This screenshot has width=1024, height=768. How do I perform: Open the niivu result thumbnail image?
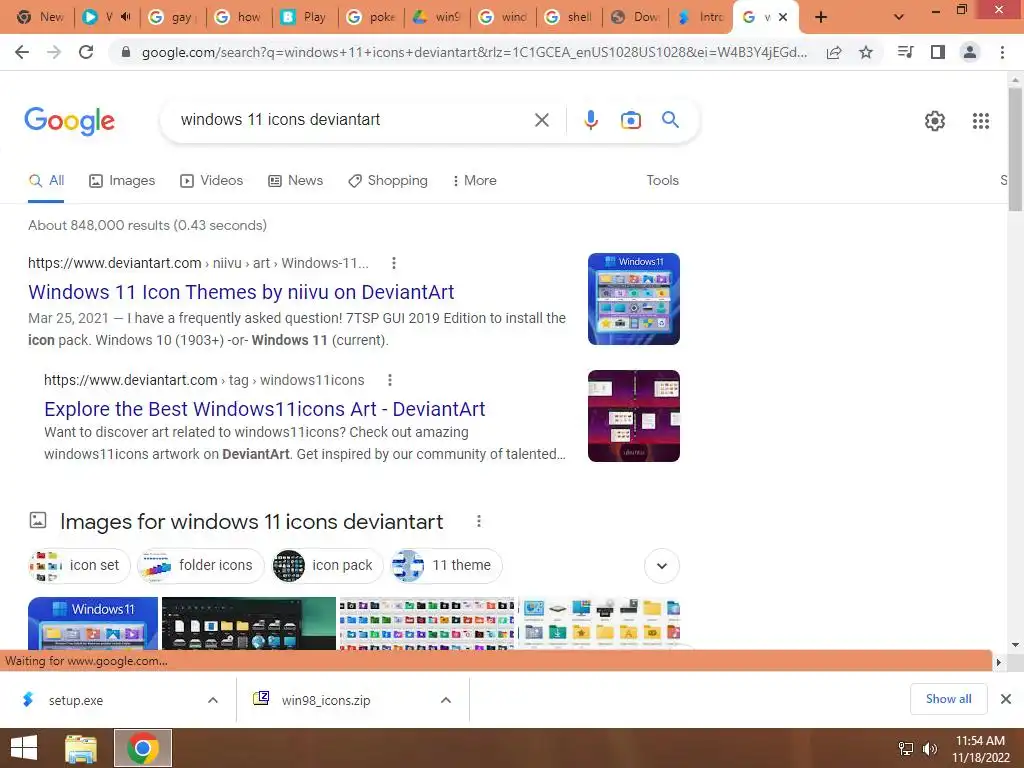pyautogui.click(x=633, y=299)
